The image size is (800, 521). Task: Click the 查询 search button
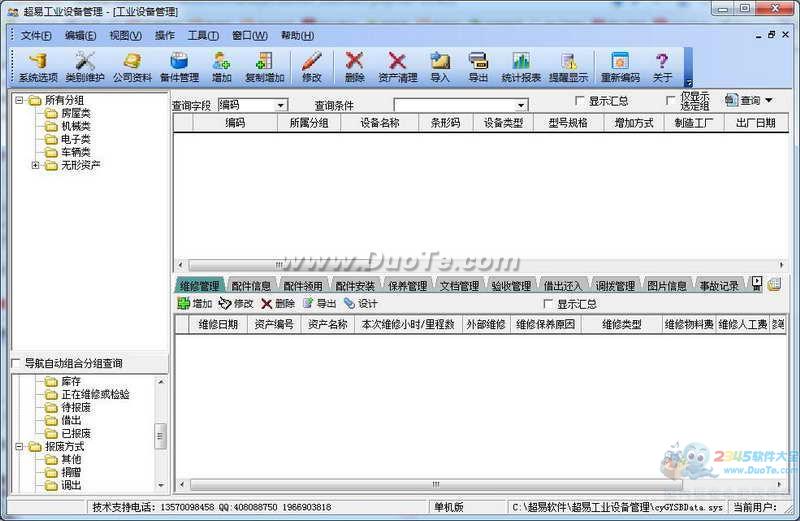pos(749,101)
